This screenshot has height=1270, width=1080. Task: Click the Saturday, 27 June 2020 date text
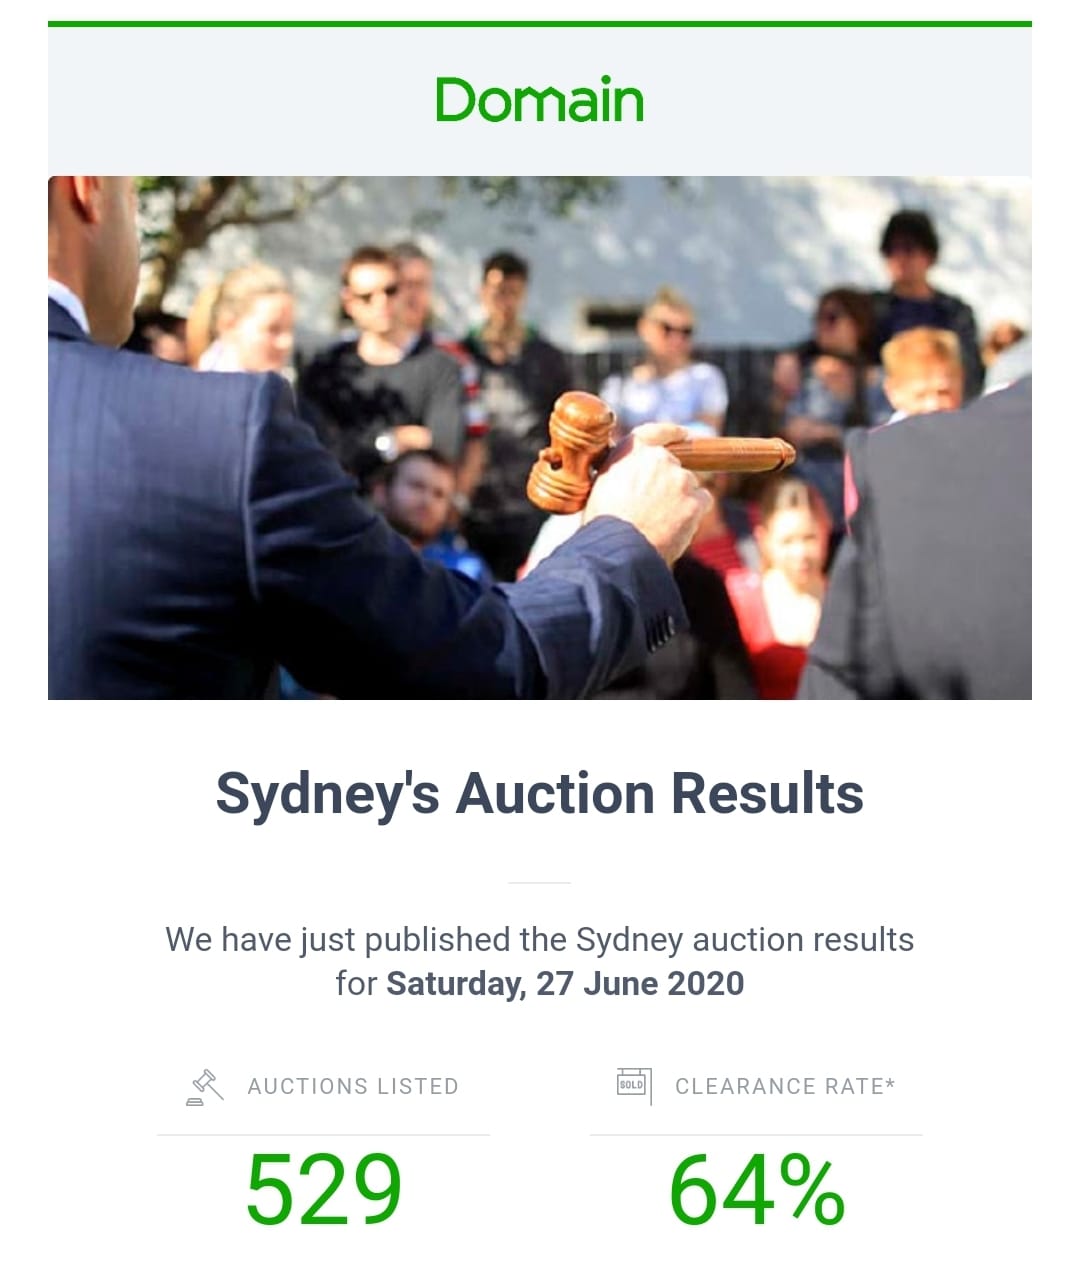coord(565,983)
